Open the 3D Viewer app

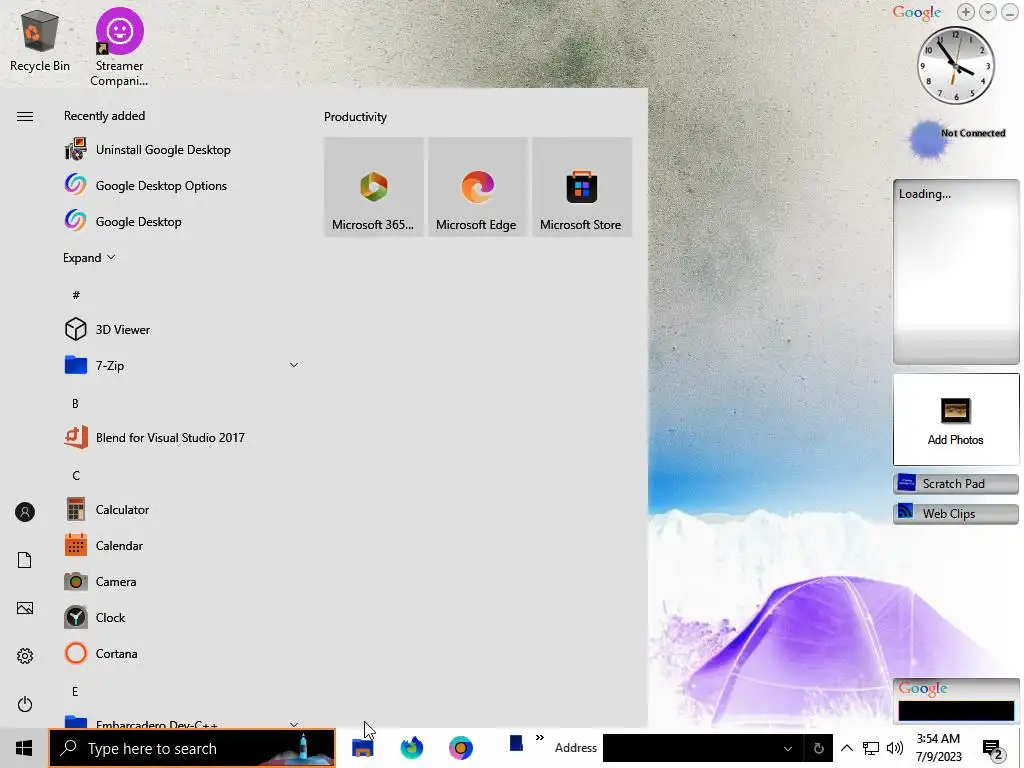coord(182,329)
